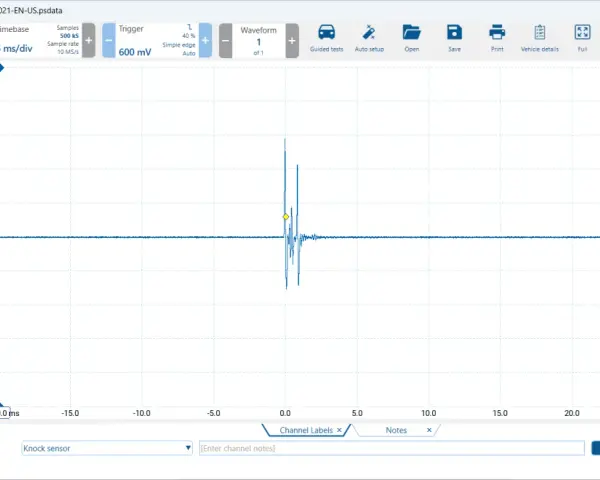This screenshot has height=480, width=600.
Task: Close the Notes tab
Action: pos(429,430)
